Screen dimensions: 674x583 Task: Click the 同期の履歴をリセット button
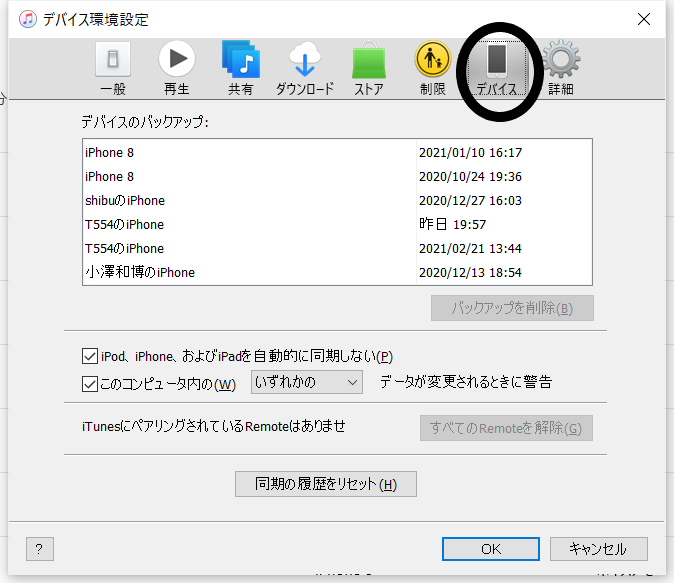tap(326, 484)
